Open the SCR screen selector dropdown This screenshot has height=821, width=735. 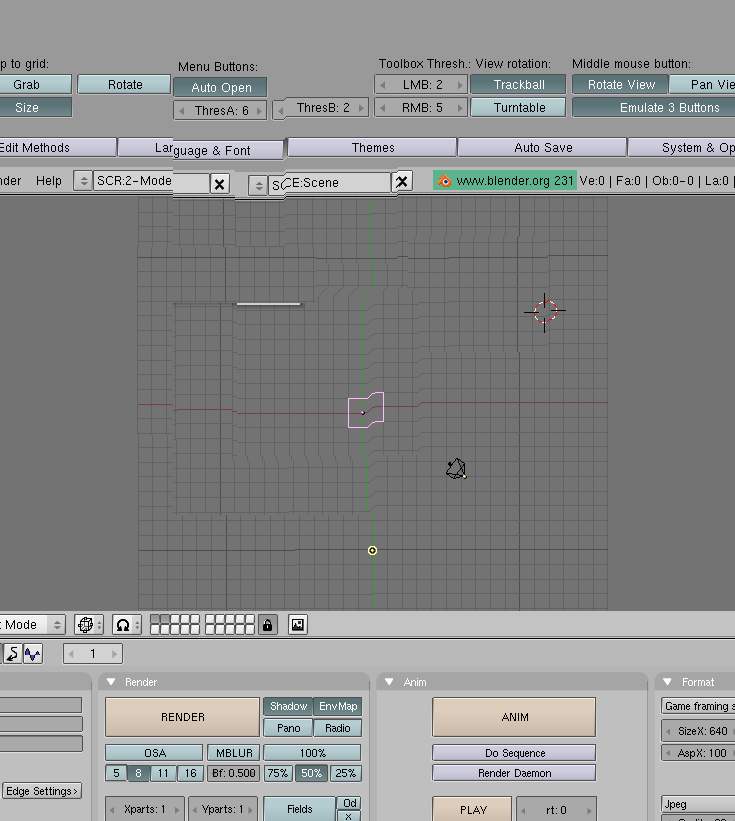84,181
